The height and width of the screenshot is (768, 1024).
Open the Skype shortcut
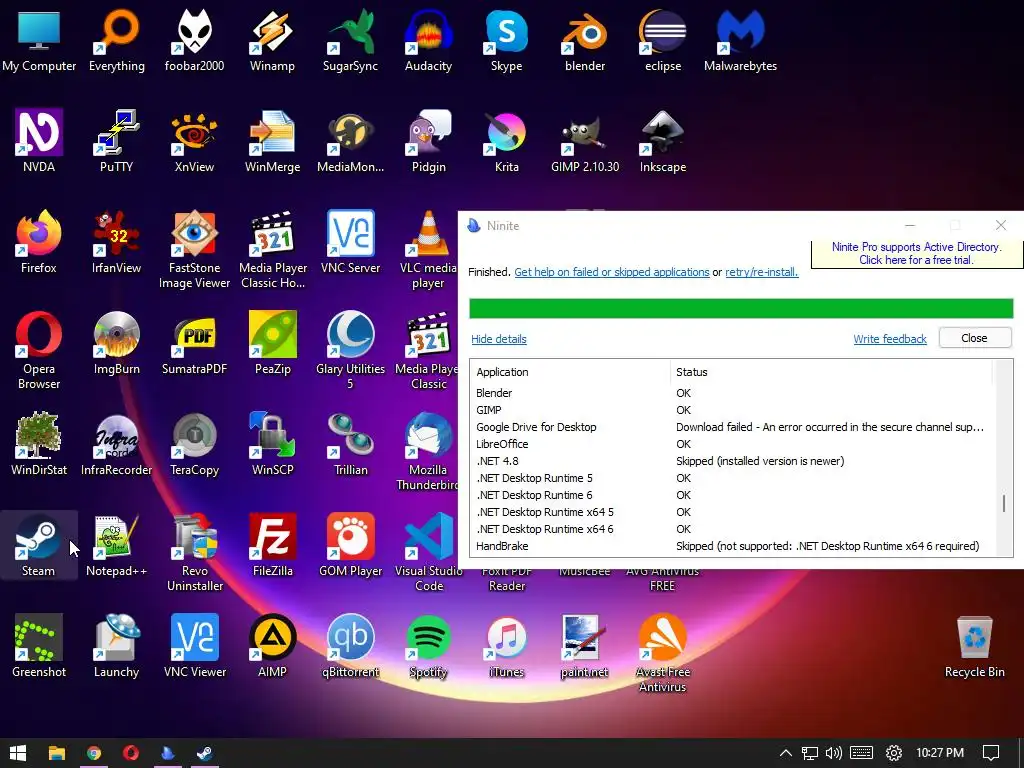[x=506, y=40]
